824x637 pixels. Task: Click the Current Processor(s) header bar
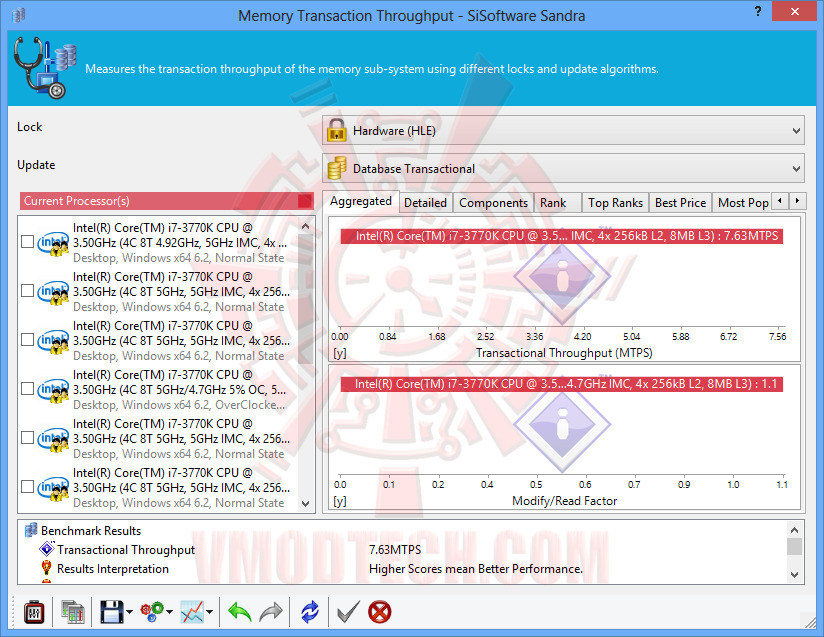coord(167,201)
